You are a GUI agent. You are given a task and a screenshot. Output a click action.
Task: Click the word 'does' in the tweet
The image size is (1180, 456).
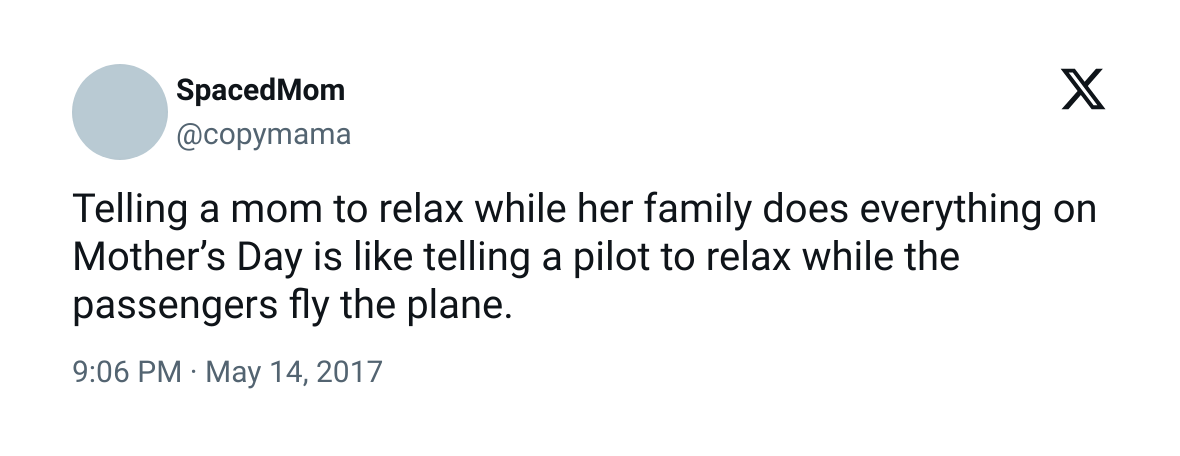805,208
